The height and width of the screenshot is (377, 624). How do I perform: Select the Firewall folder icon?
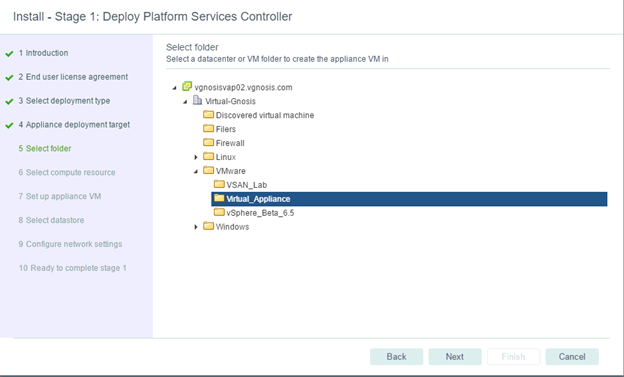[x=209, y=143]
